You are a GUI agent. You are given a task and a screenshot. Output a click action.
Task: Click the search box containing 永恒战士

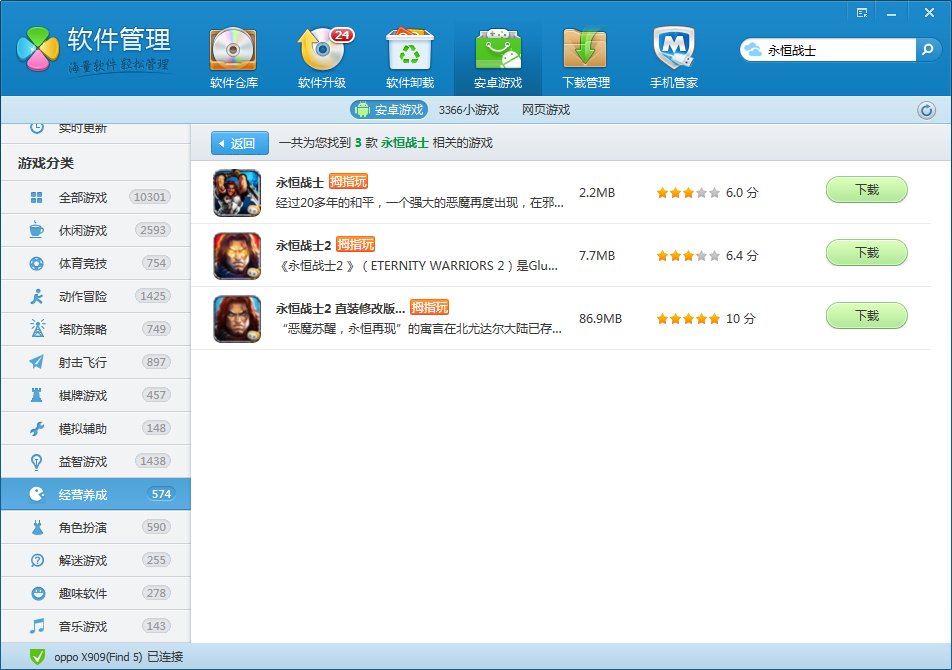[838, 49]
